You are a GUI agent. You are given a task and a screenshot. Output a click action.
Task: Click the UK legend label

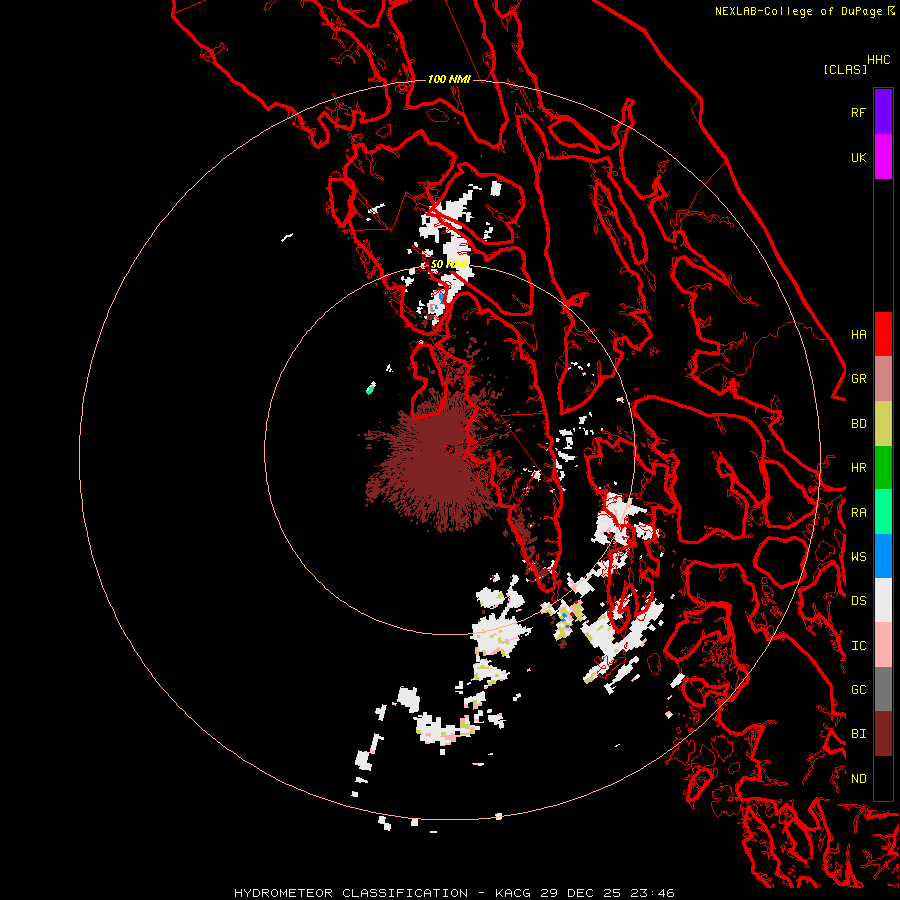point(858,157)
